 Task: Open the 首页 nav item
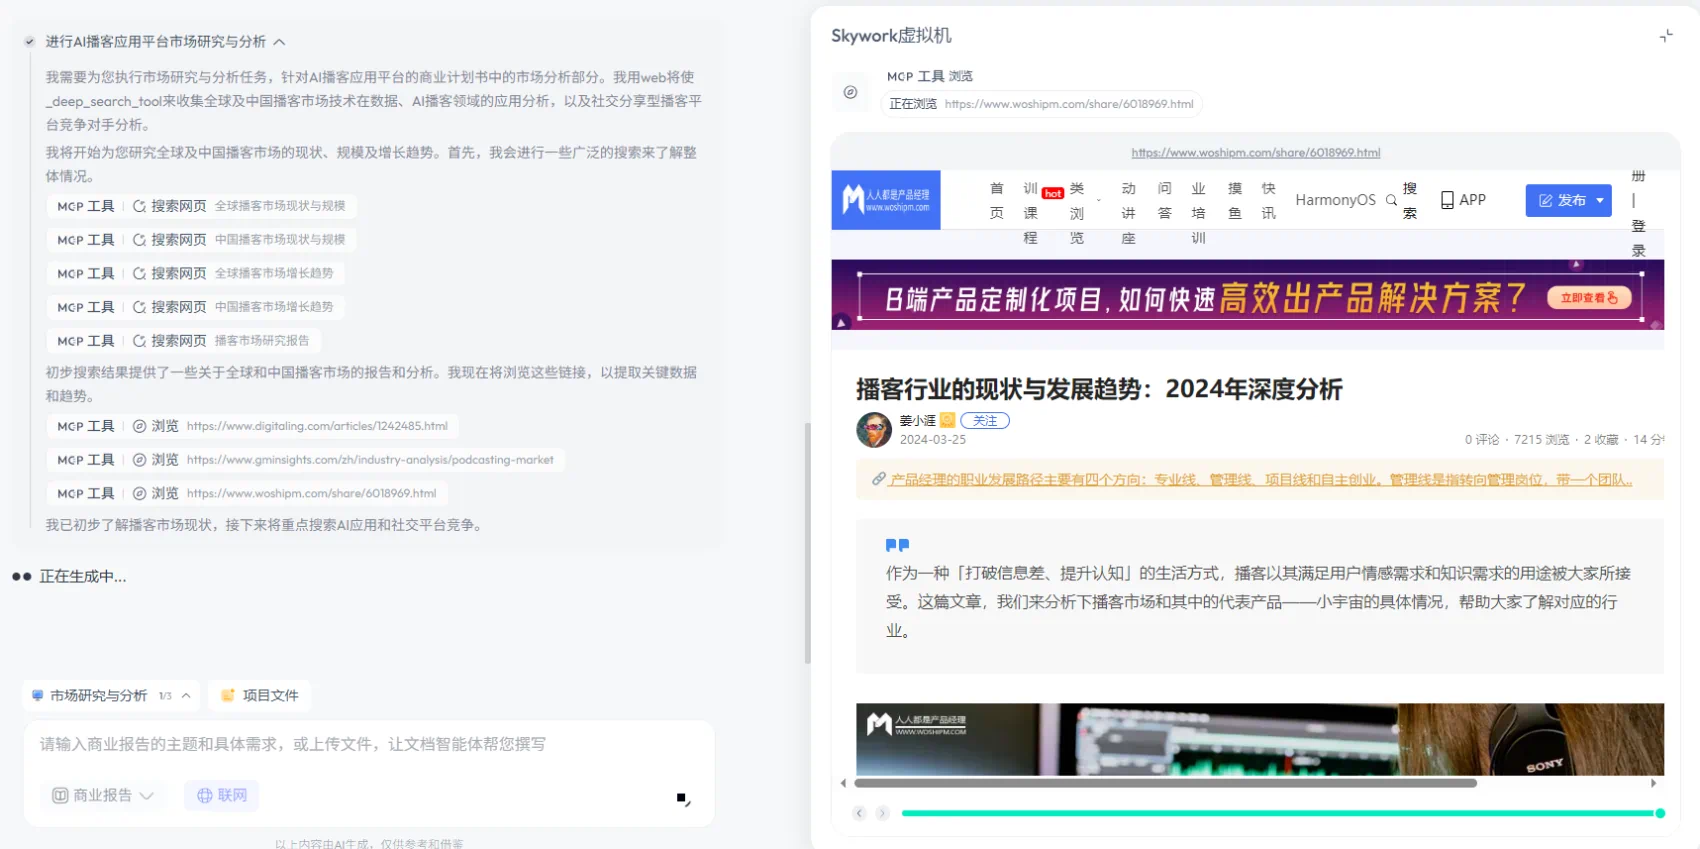pyautogui.click(x=997, y=200)
